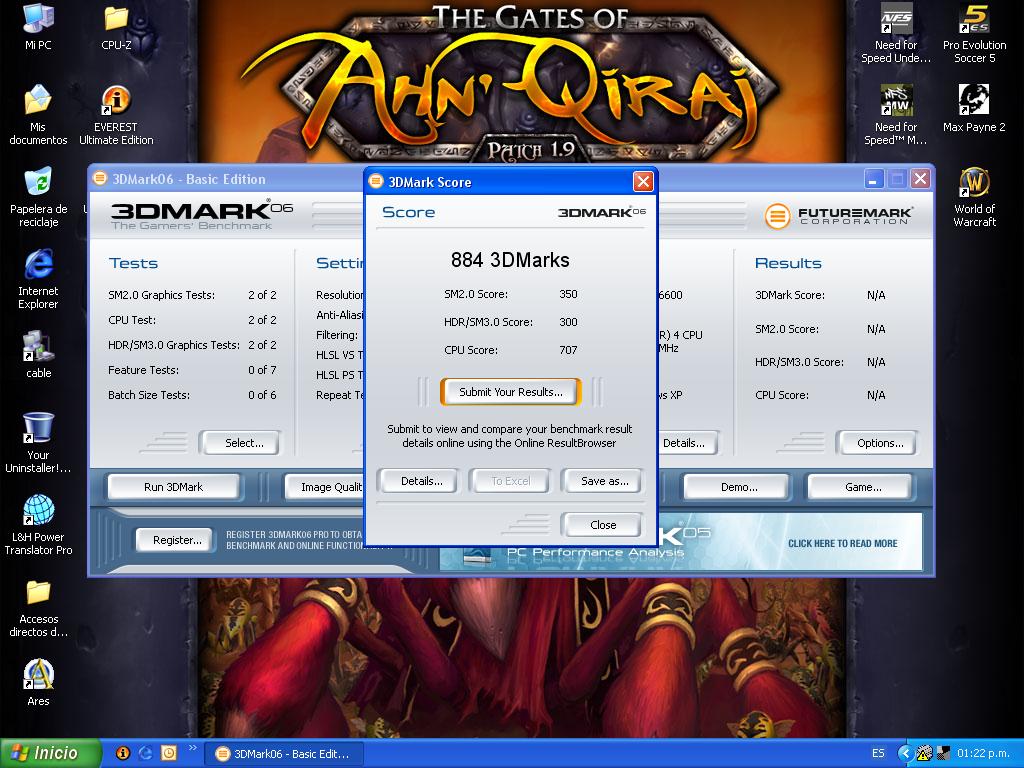Click Image Quality button in 3DMark06
Image resolution: width=1024 pixels, height=768 pixels.
pyautogui.click(x=324, y=487)
